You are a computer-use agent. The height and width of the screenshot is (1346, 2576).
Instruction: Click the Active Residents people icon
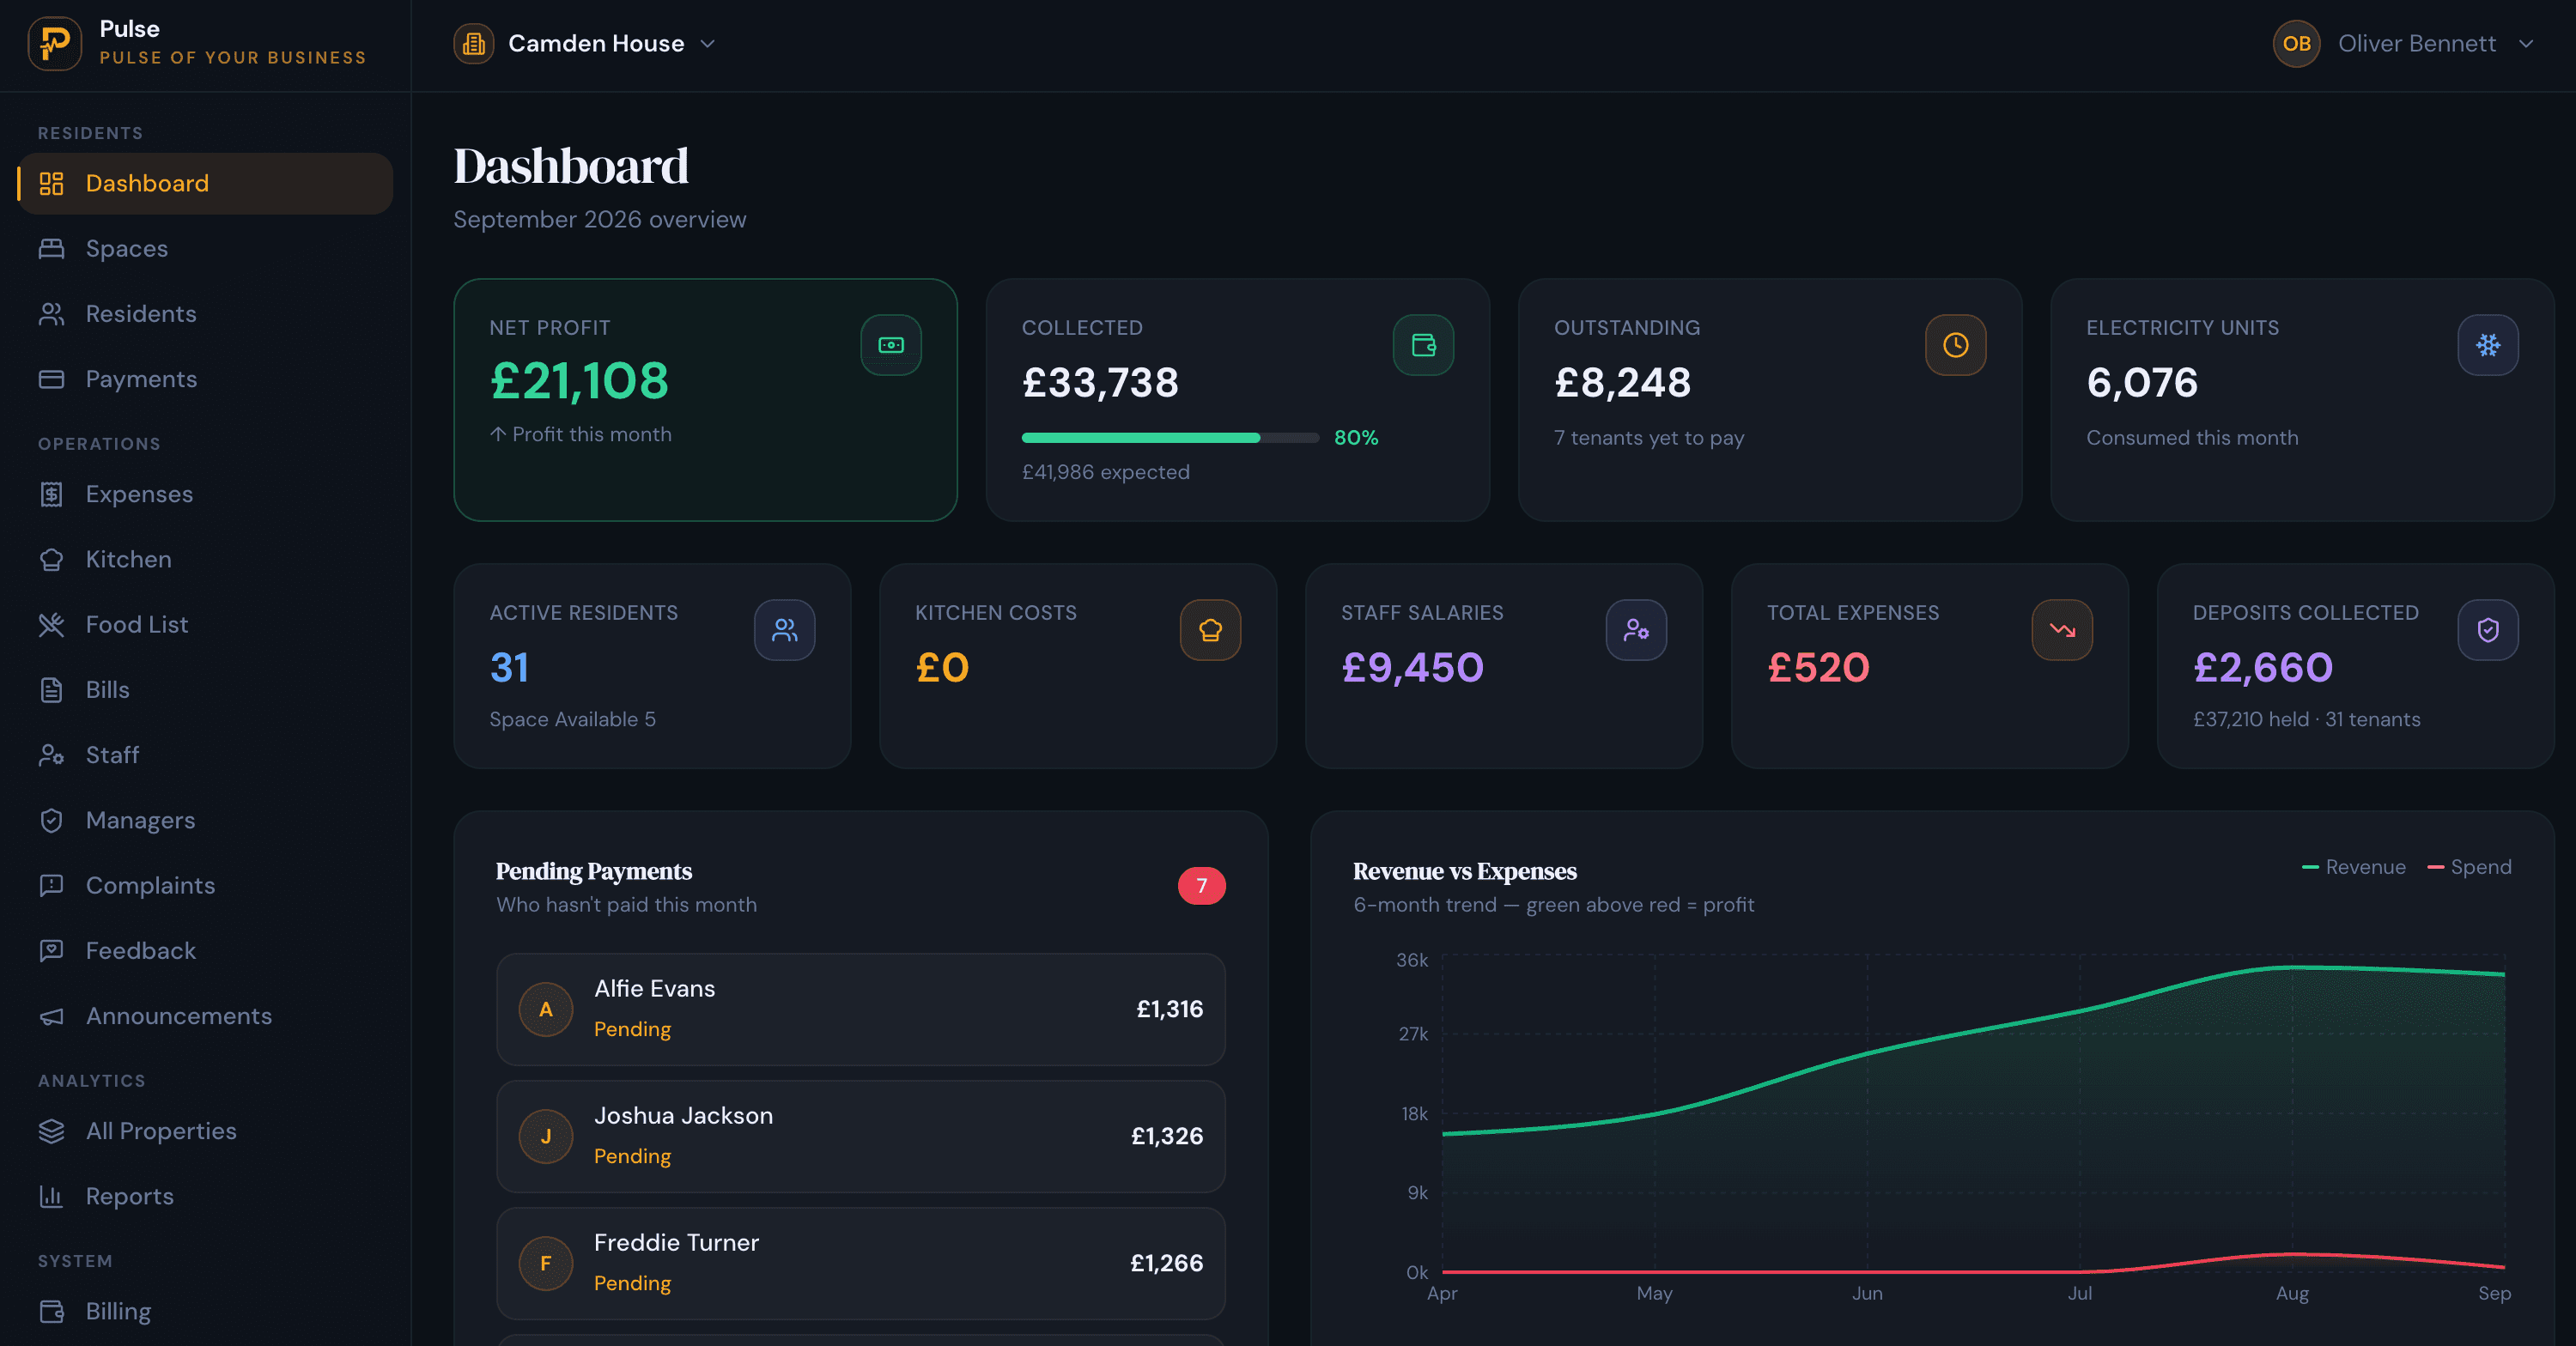(785, 630)
